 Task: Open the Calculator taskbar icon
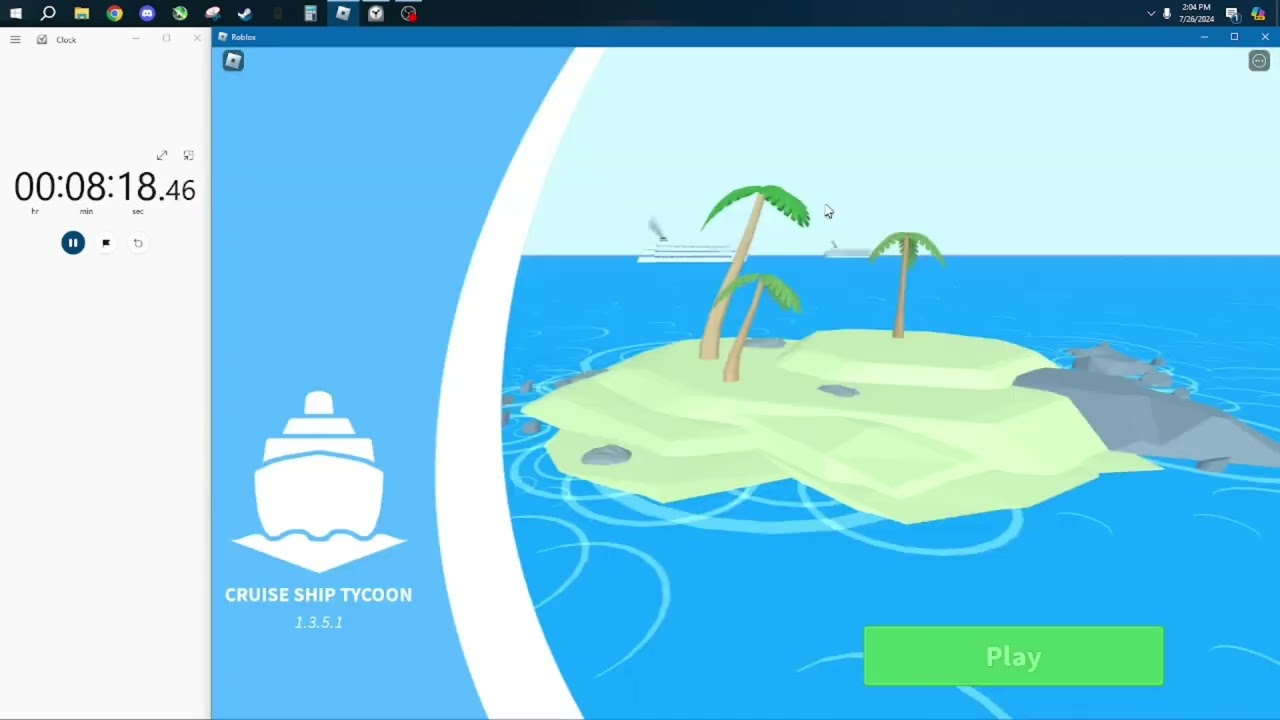pos(310,14)
